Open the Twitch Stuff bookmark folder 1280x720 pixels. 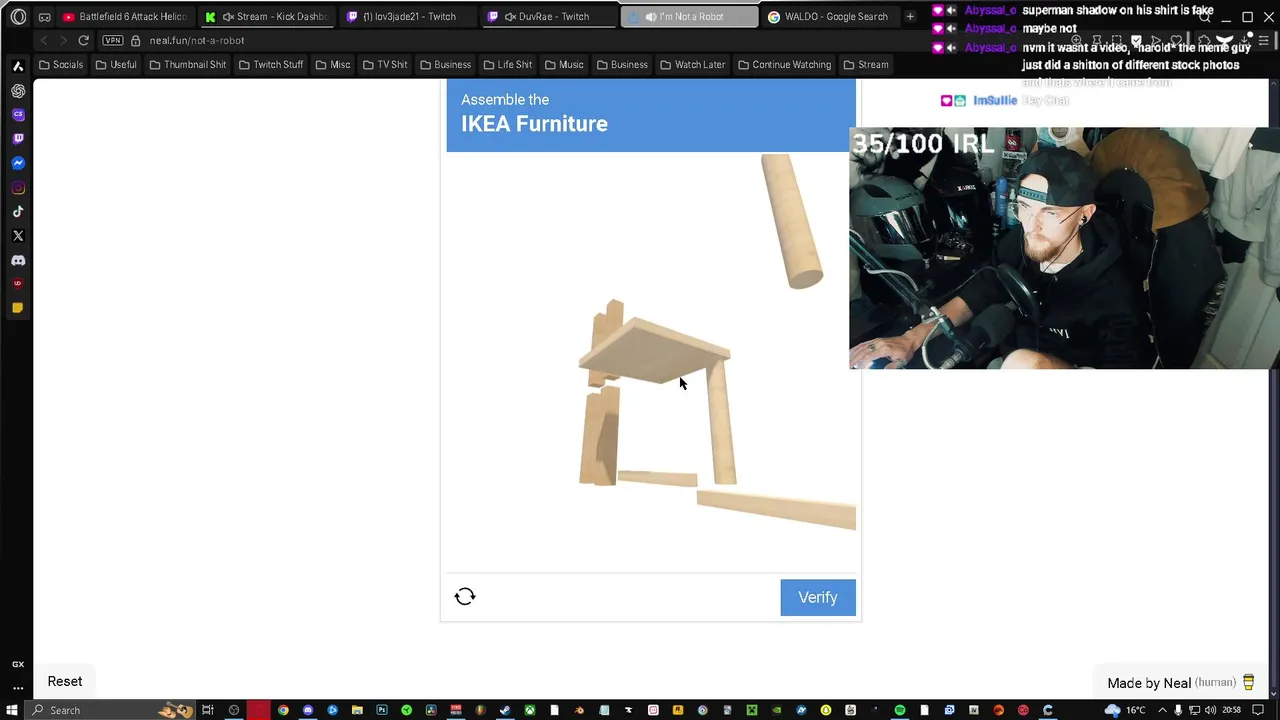coord(271,64)
